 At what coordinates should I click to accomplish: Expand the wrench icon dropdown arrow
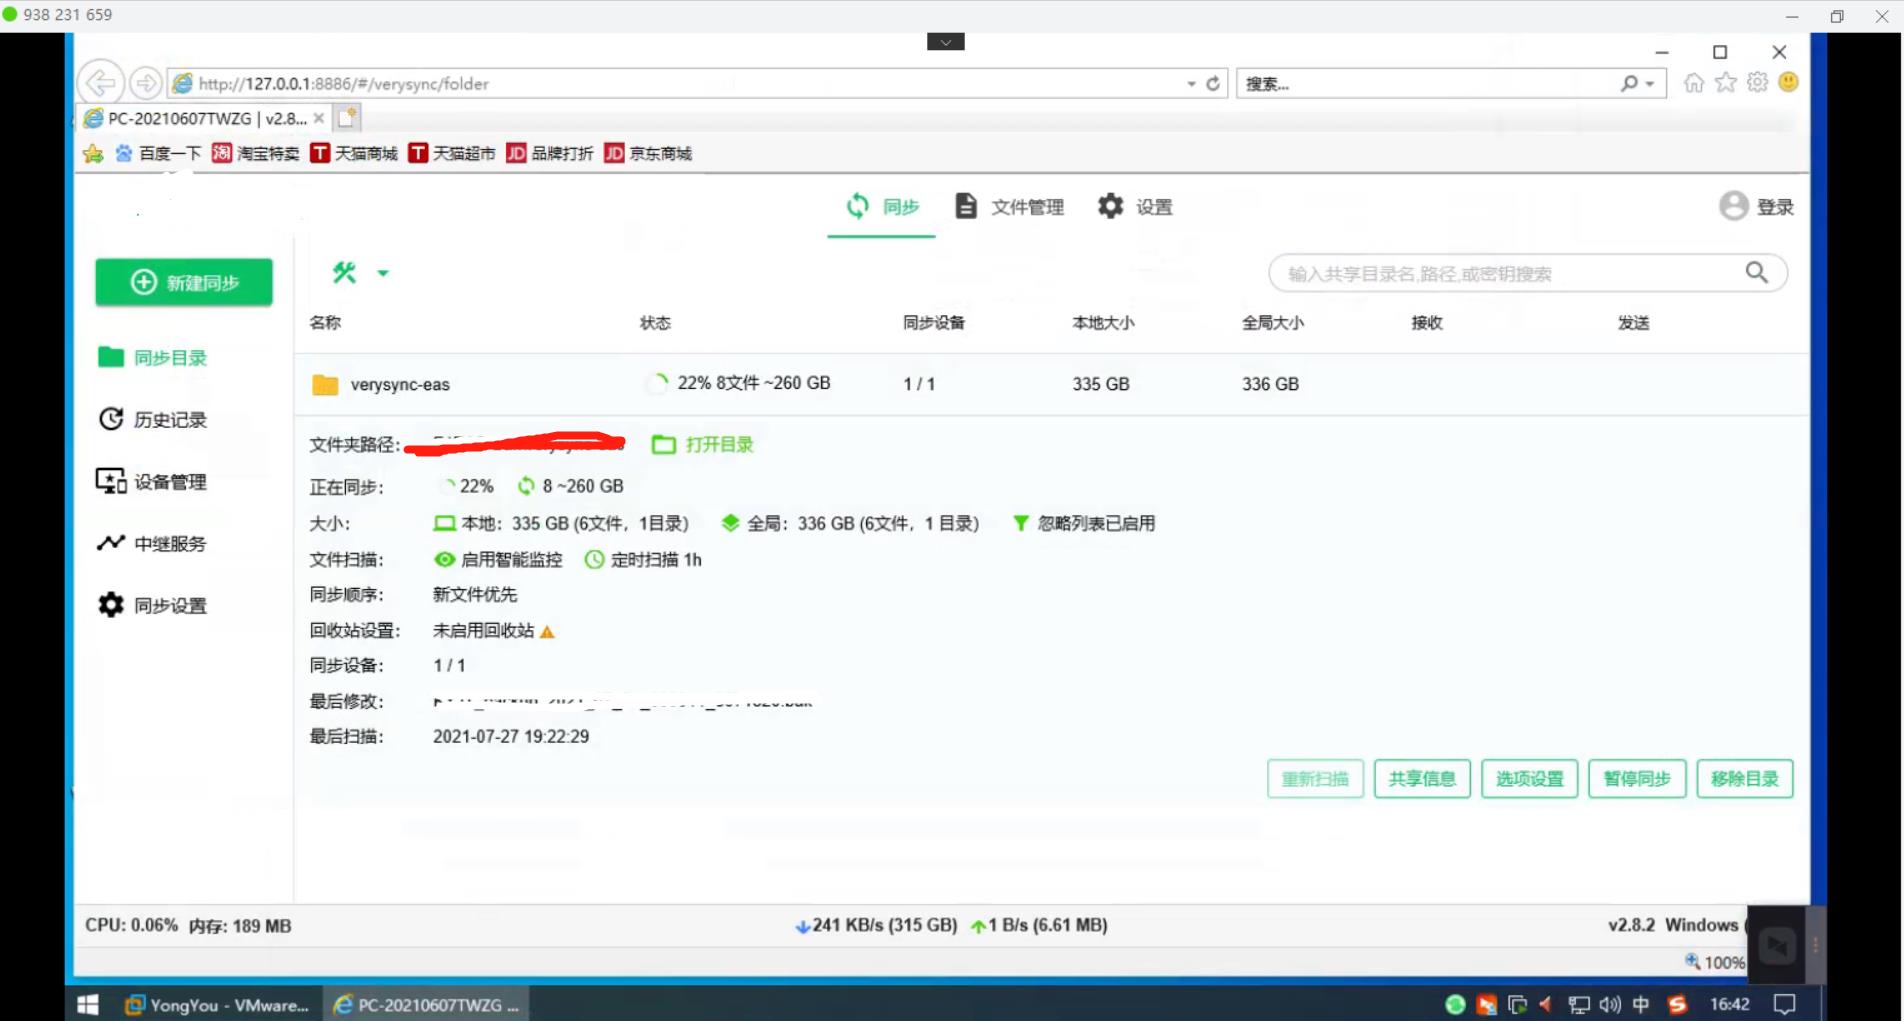381,272
